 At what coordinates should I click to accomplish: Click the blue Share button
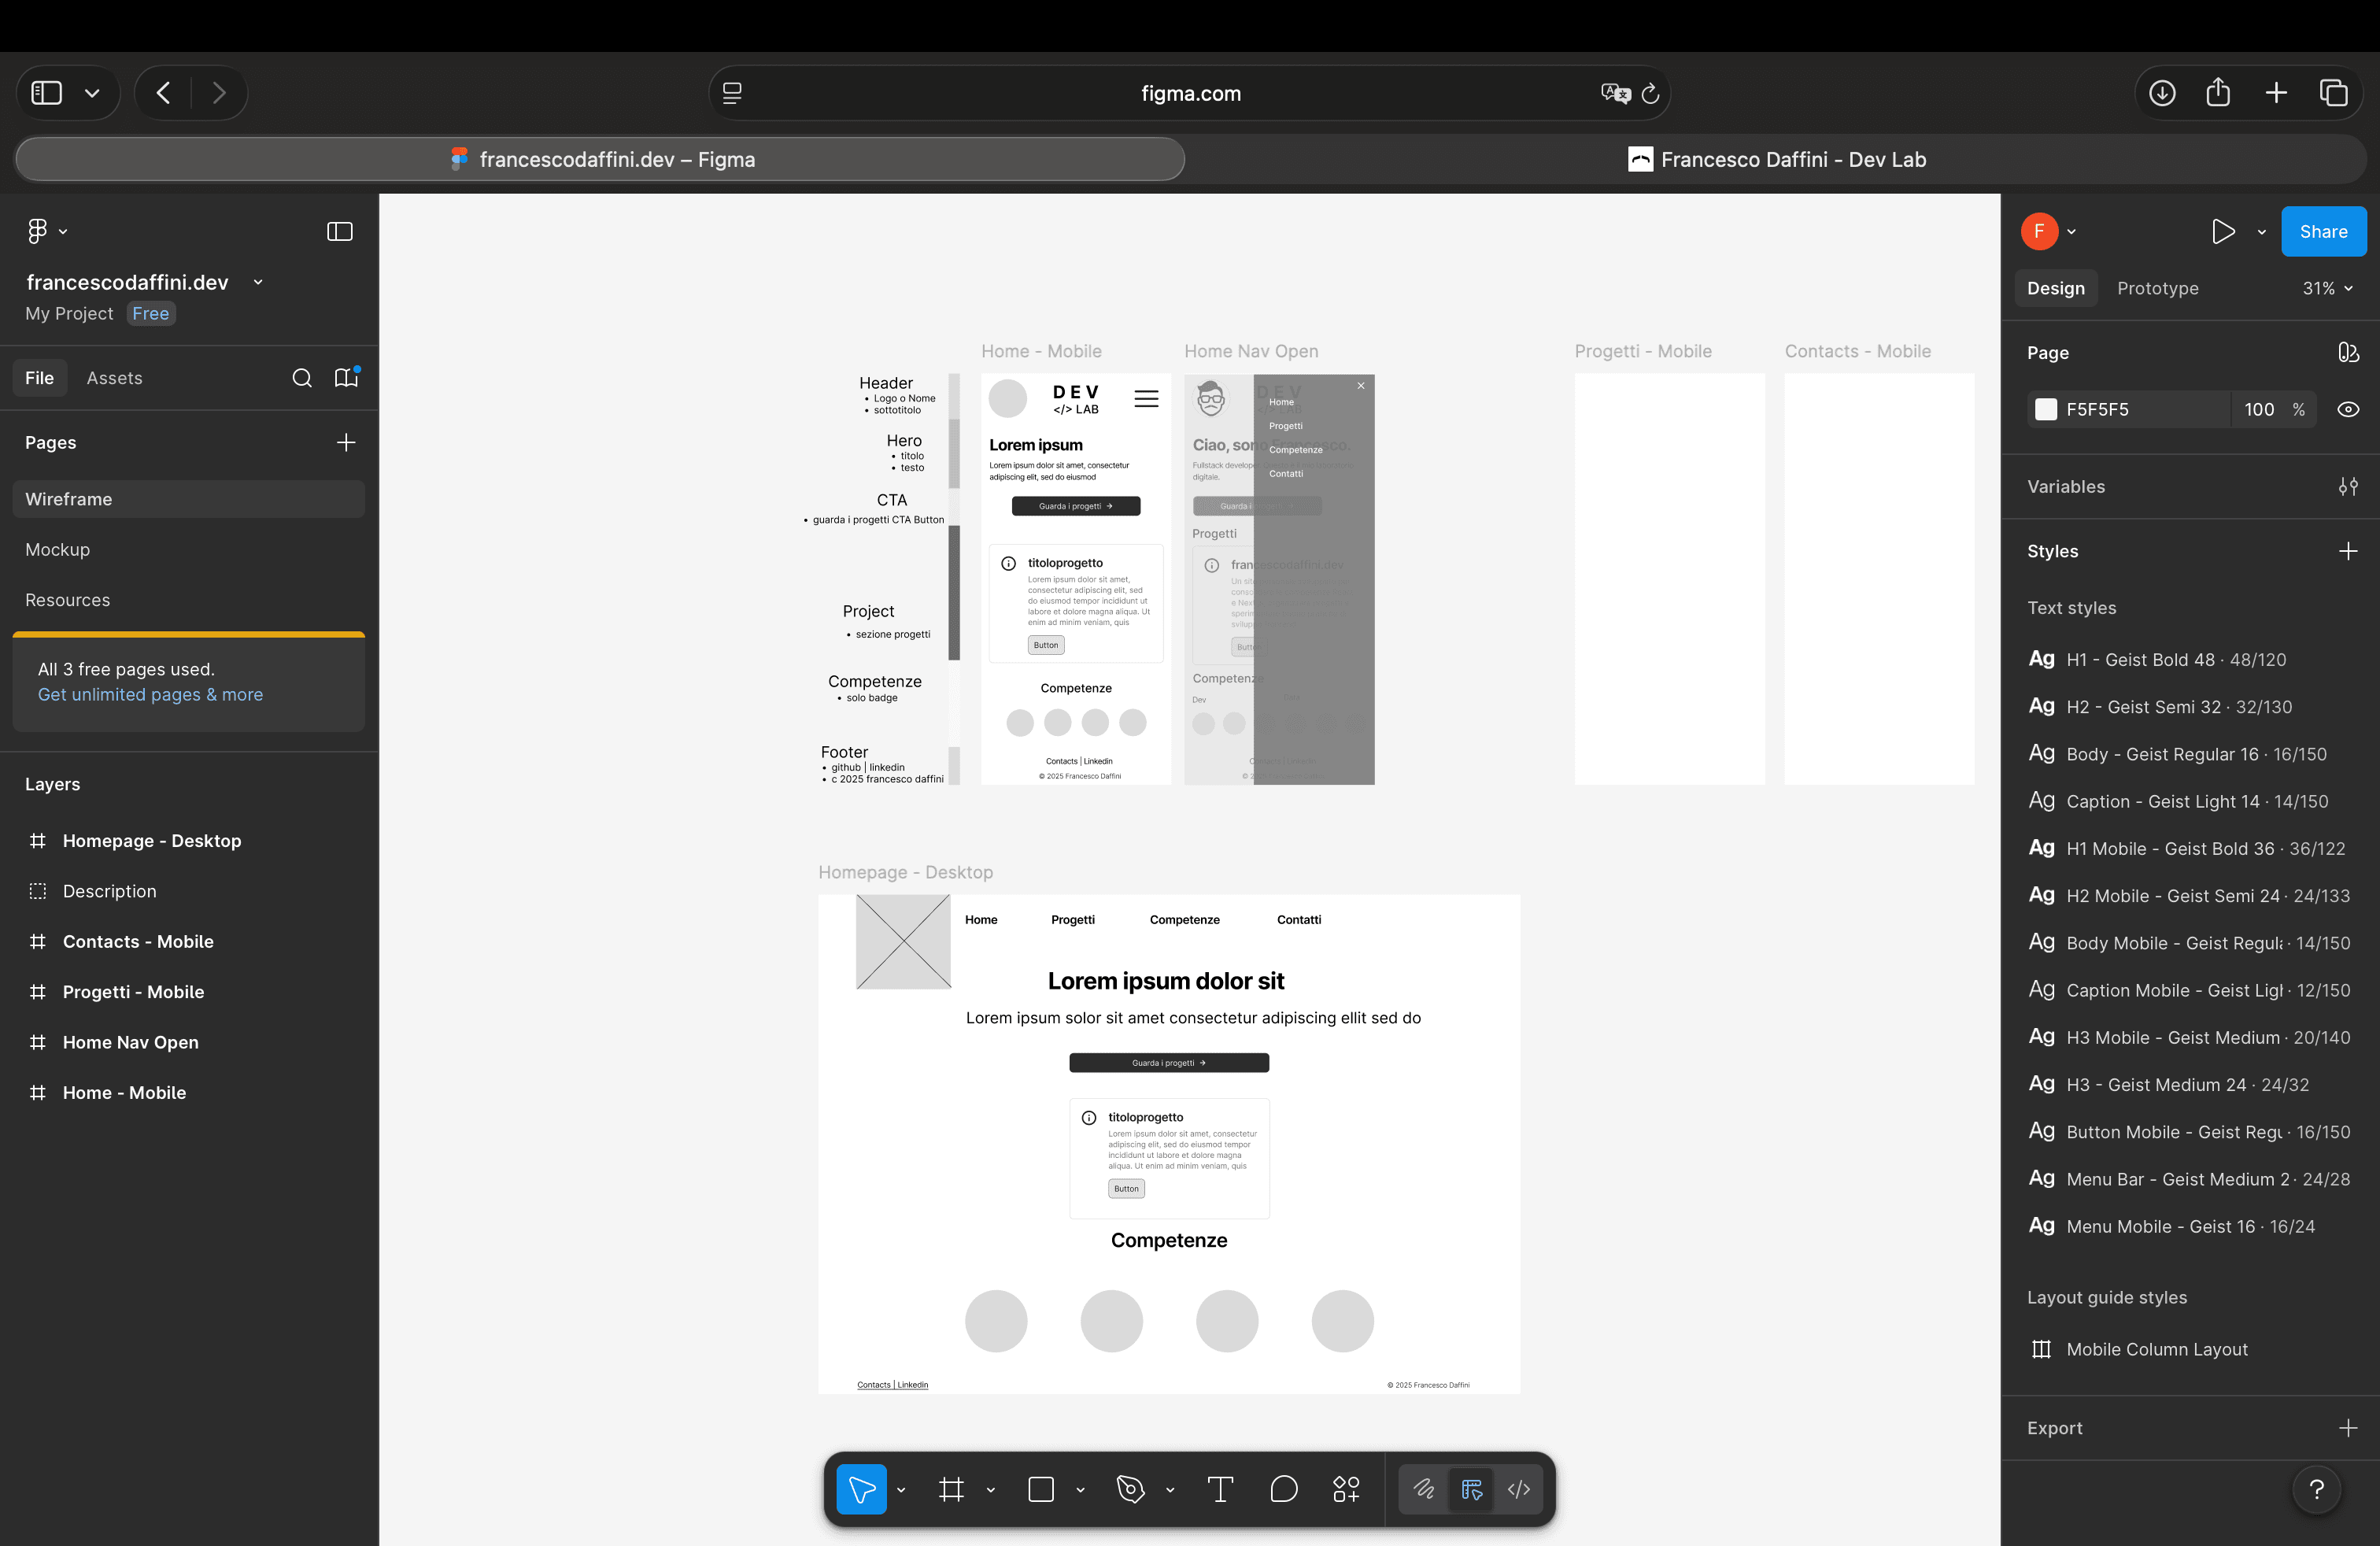tap(2323, 231)
